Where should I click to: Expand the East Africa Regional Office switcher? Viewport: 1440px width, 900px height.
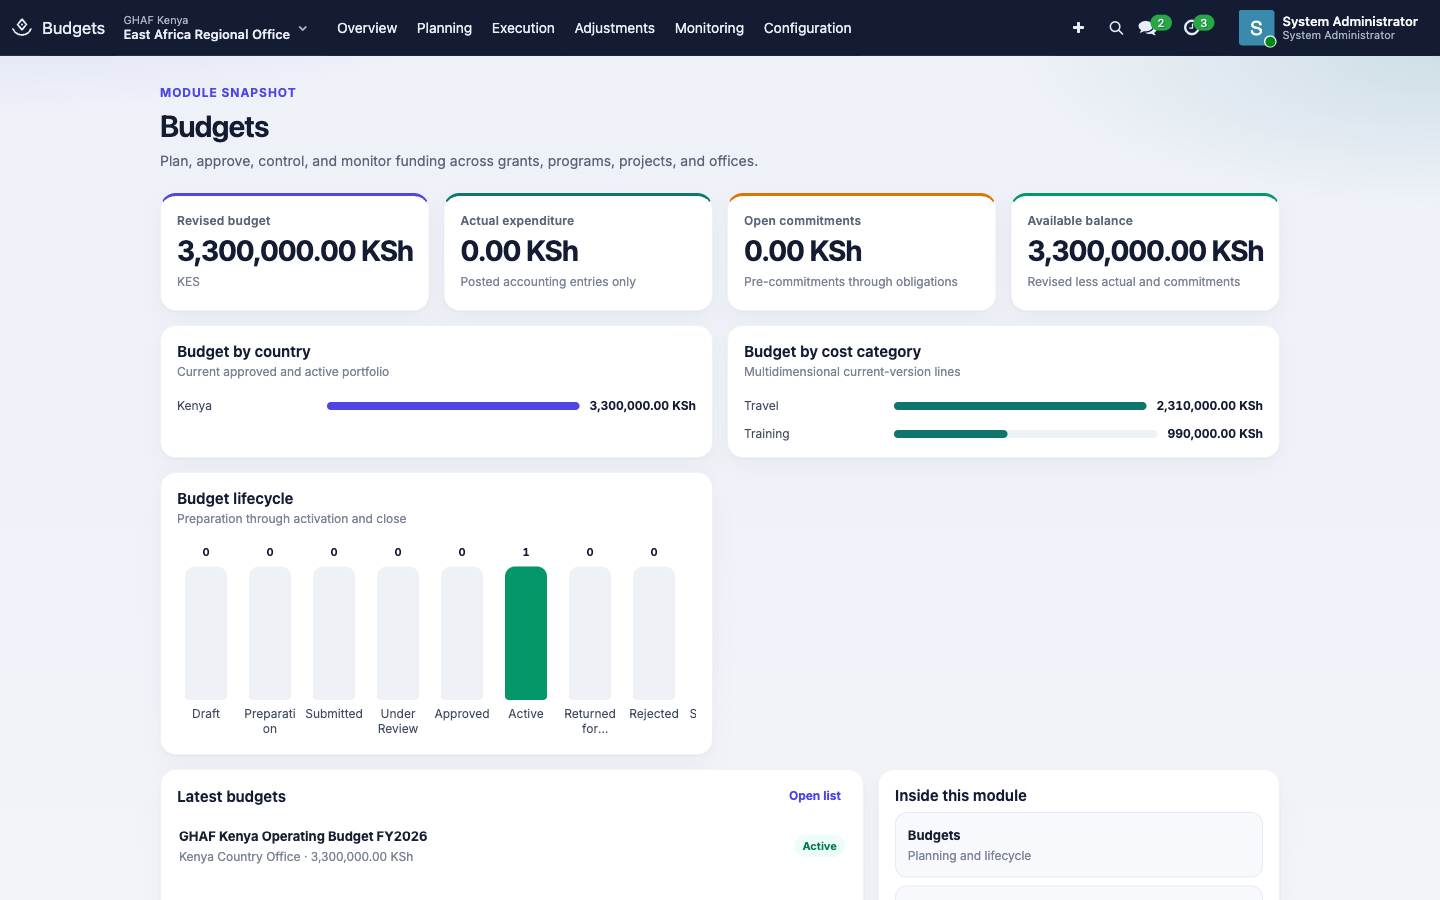click(x=216, y=28)
